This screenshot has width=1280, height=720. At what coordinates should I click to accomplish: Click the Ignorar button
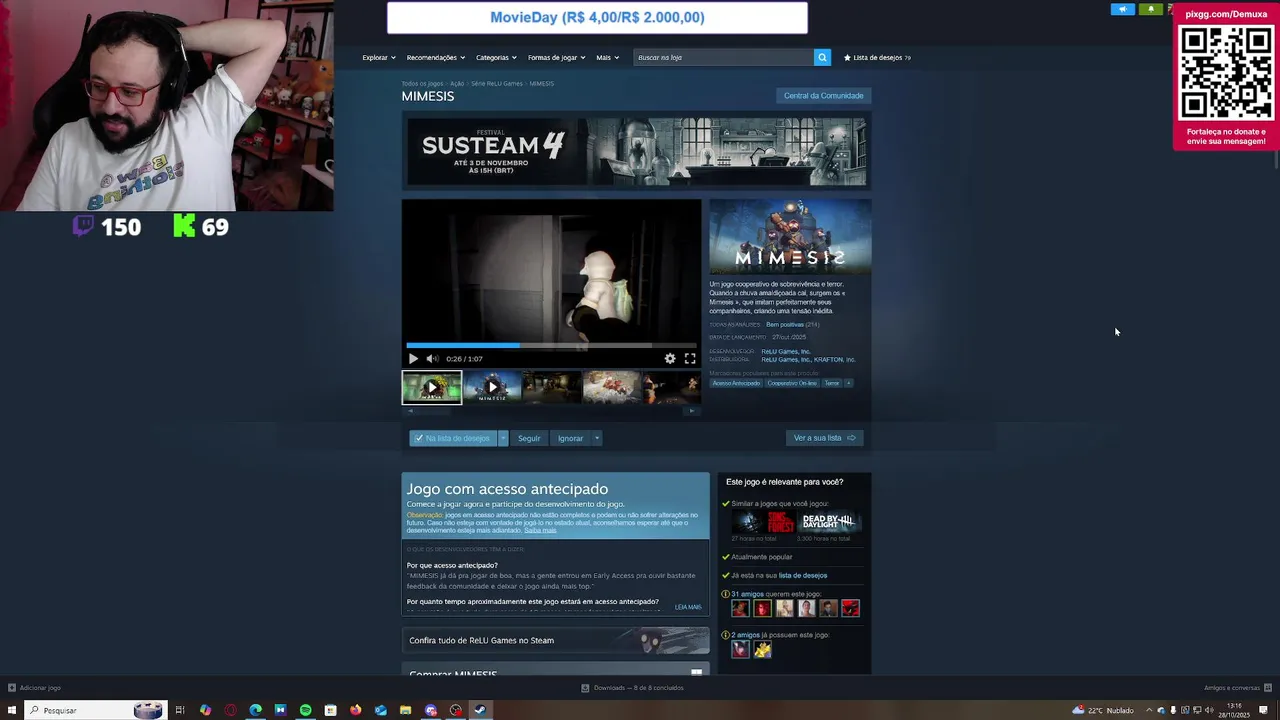pyautogui.click(x=570, y=438)
